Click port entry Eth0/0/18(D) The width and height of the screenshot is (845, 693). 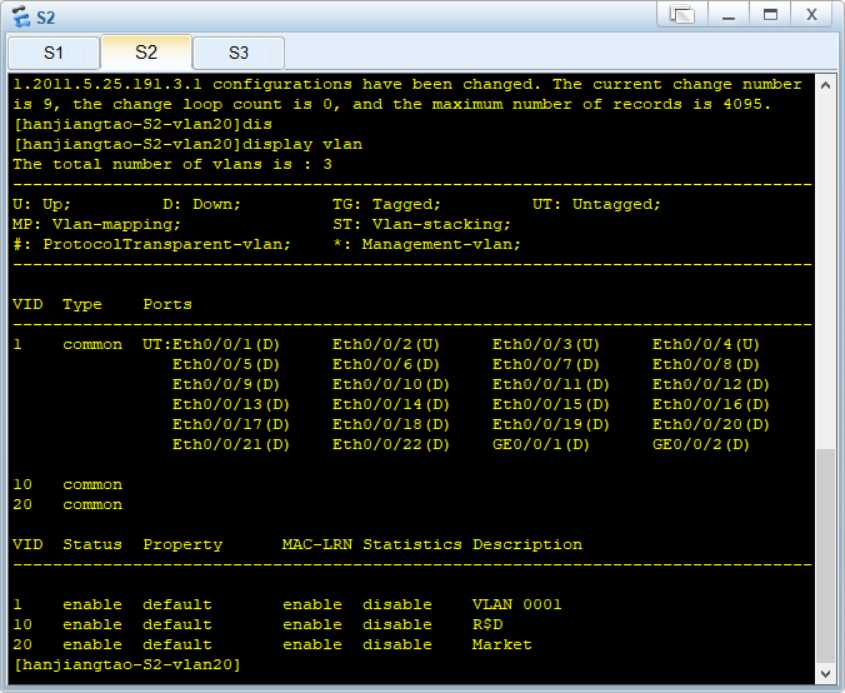point(391,424)
